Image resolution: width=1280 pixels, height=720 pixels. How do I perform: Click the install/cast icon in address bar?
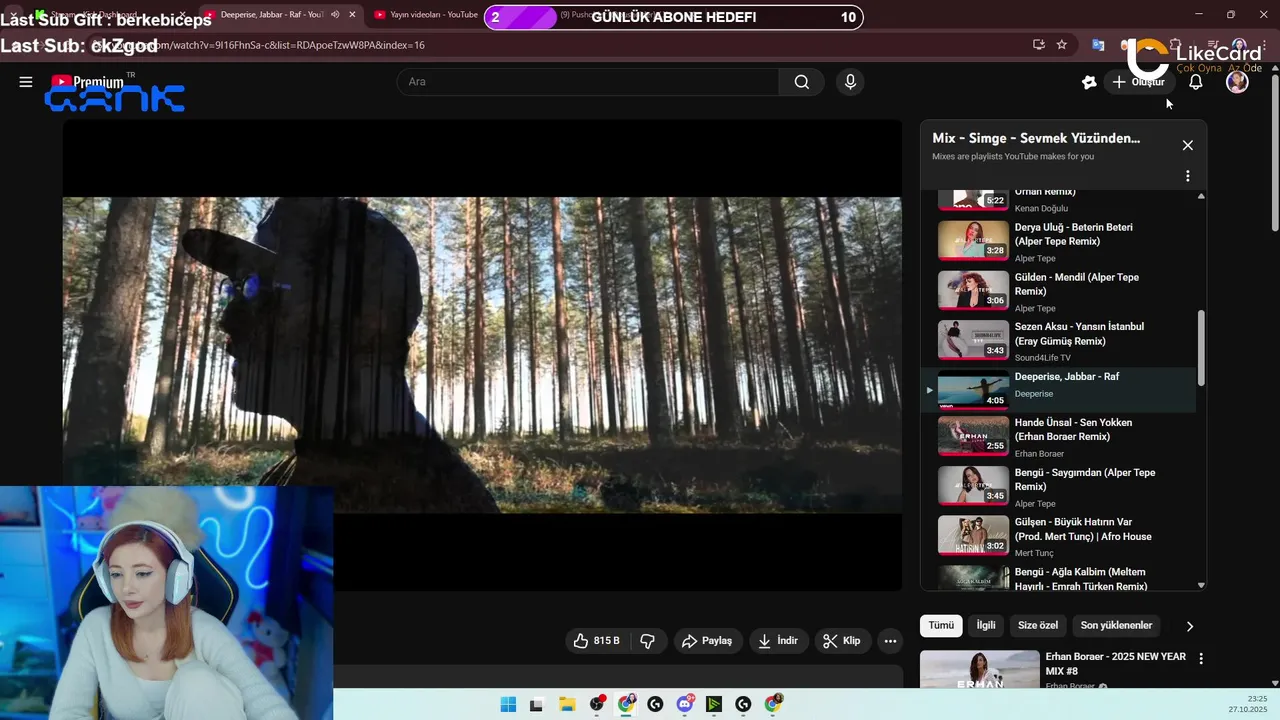click(x=1038, y=45)
